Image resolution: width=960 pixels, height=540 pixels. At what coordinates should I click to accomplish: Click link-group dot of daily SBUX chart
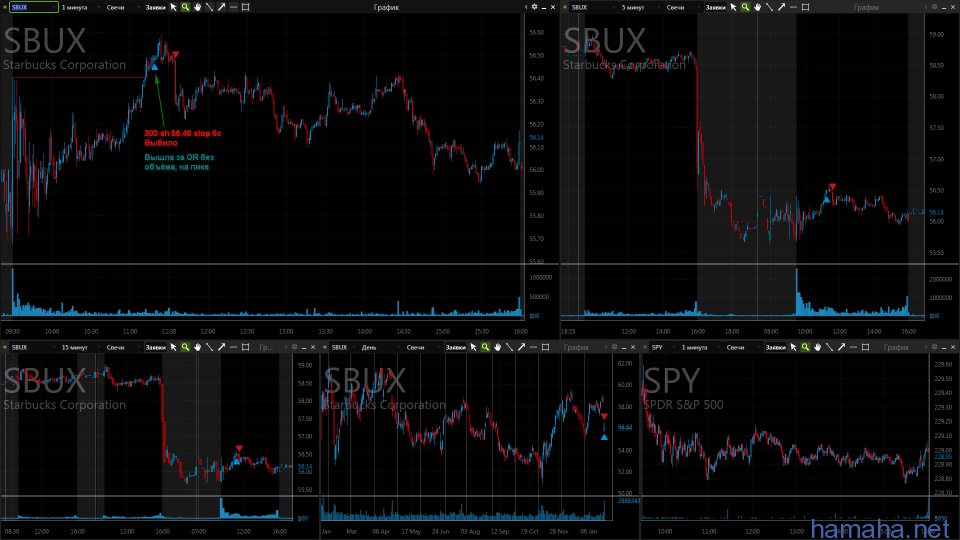click(325, 347)
